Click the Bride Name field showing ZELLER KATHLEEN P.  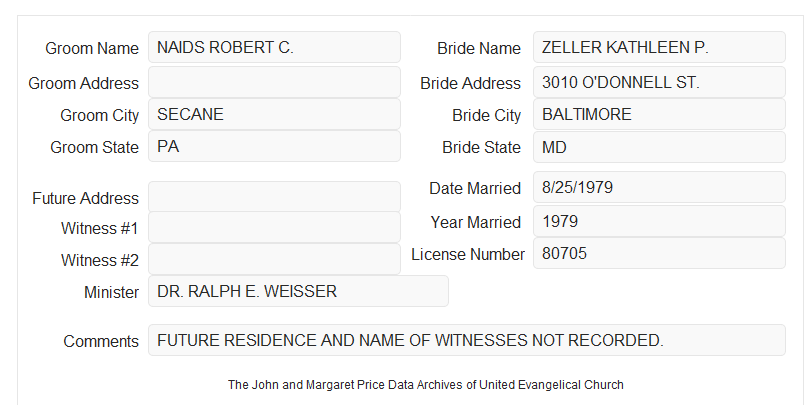point(659,47)
